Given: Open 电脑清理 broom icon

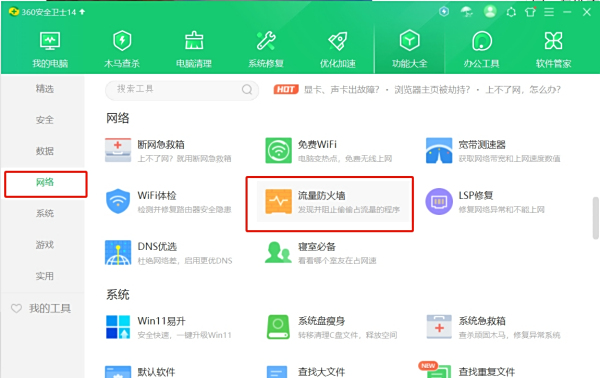Looking at the screenshot, I should (194, 41).
